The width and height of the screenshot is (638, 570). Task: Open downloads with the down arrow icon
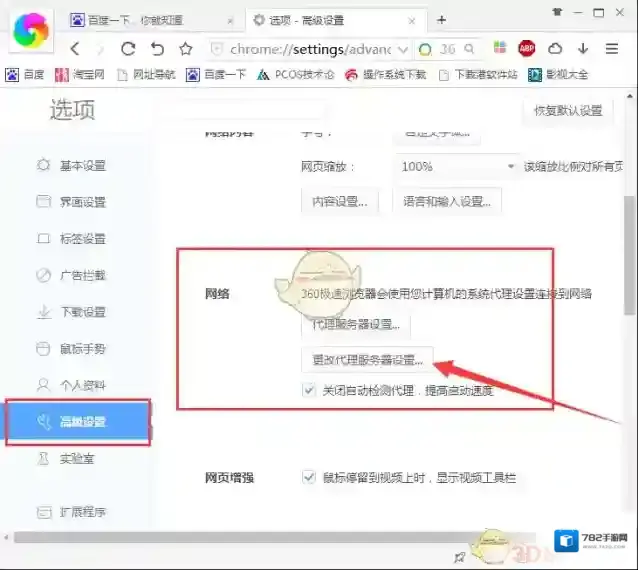(583, 49)
